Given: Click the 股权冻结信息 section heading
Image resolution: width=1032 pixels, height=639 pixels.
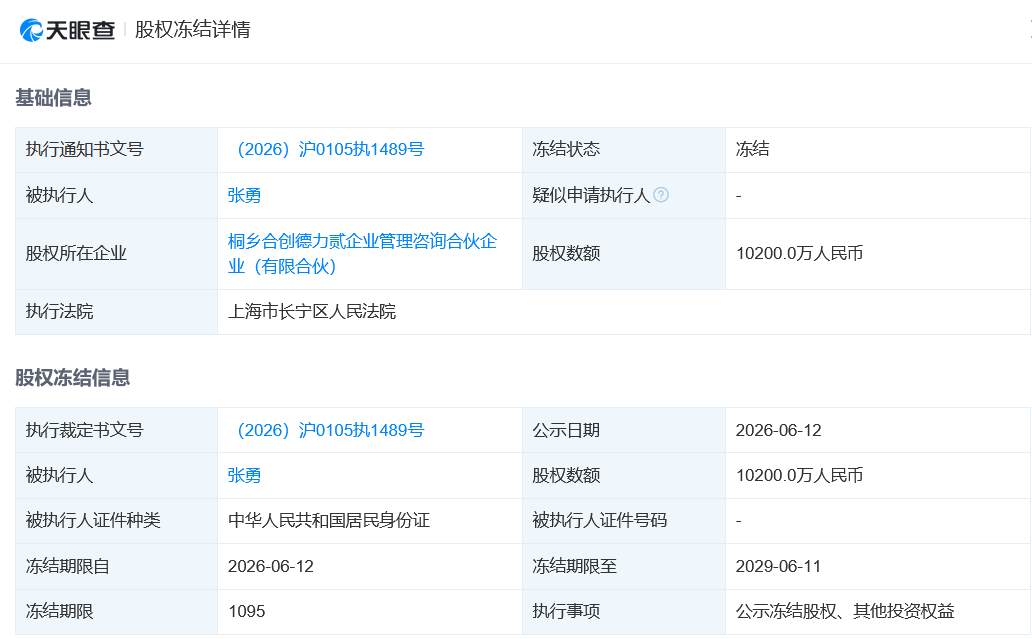Looking at the screenshot, I should tap(72, 378).
